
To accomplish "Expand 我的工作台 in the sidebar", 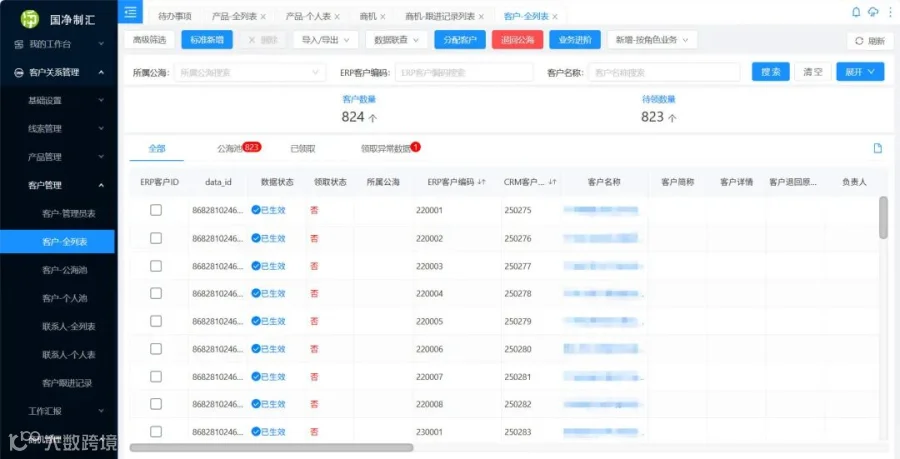I will pos(59,44).
